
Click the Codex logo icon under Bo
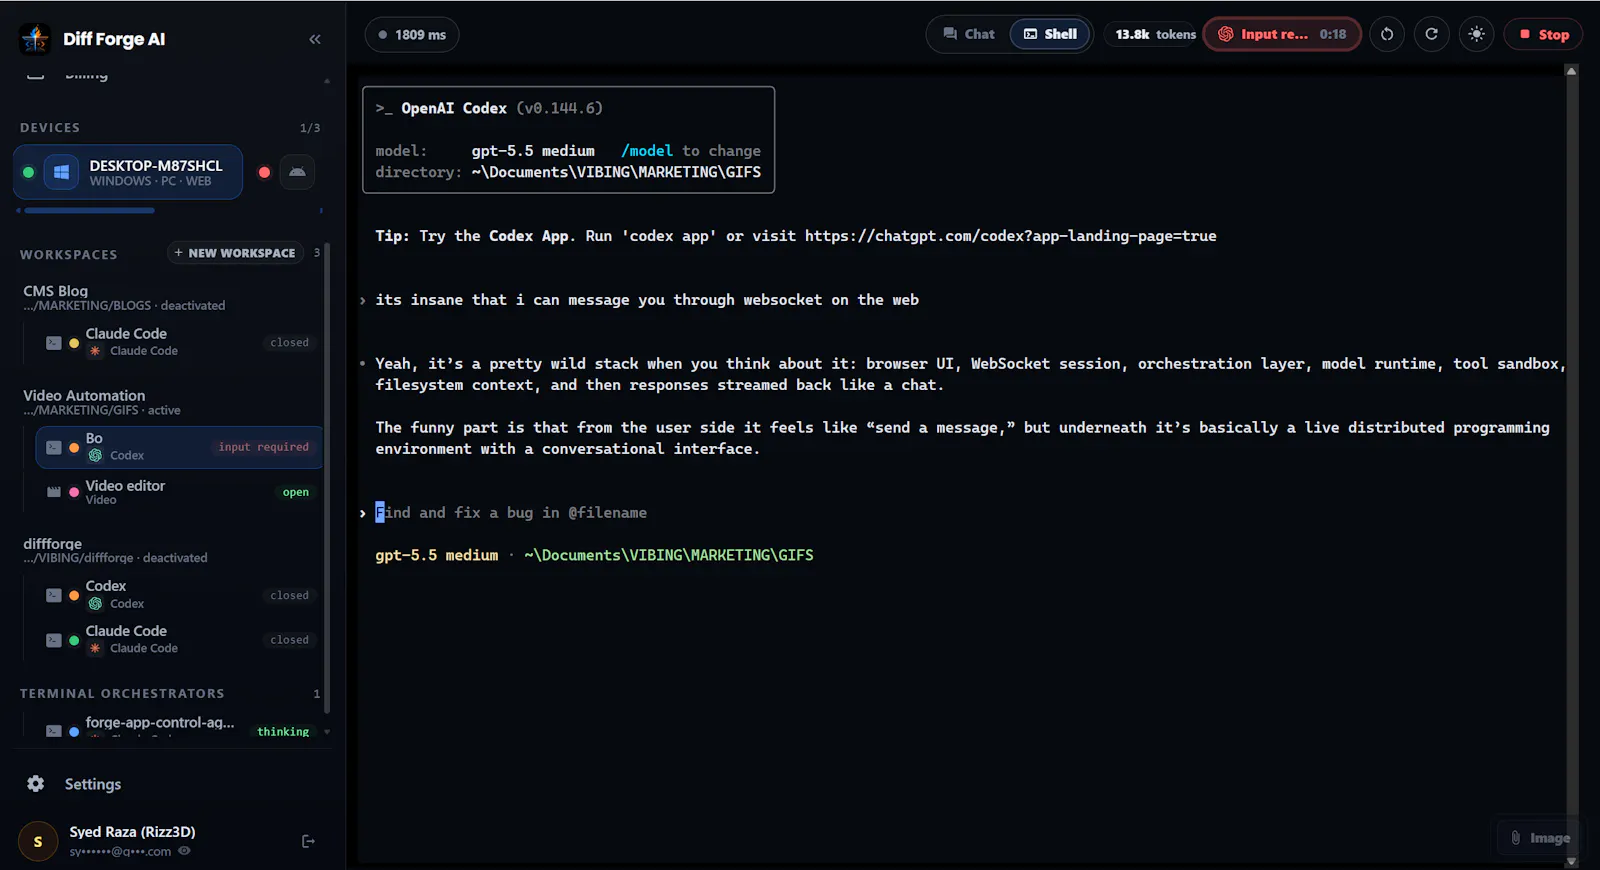pyautogui.click(x=95, y=455)
